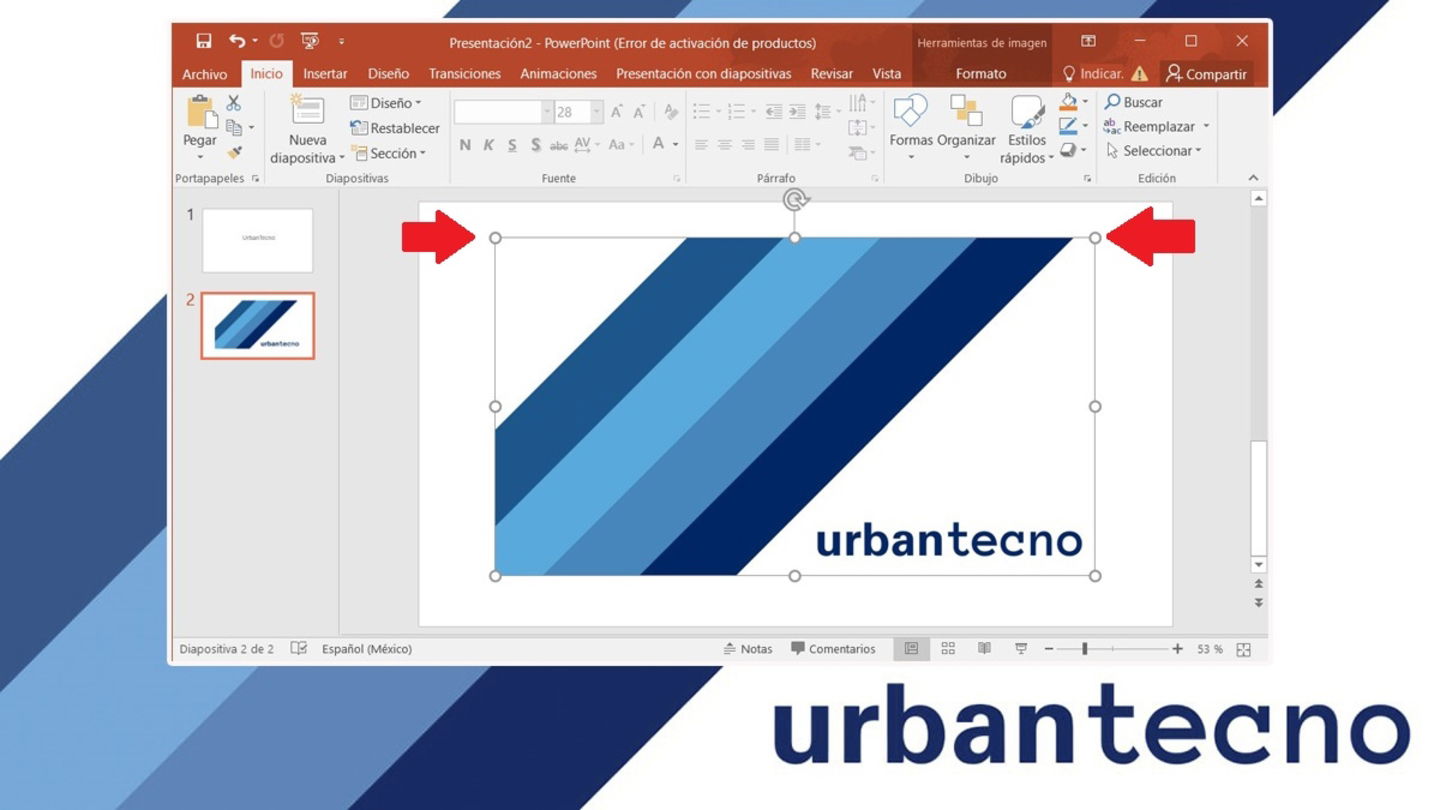Toggle italic K formatting
The height and width of the screenshot is (810, 1440).
point(488,145)
